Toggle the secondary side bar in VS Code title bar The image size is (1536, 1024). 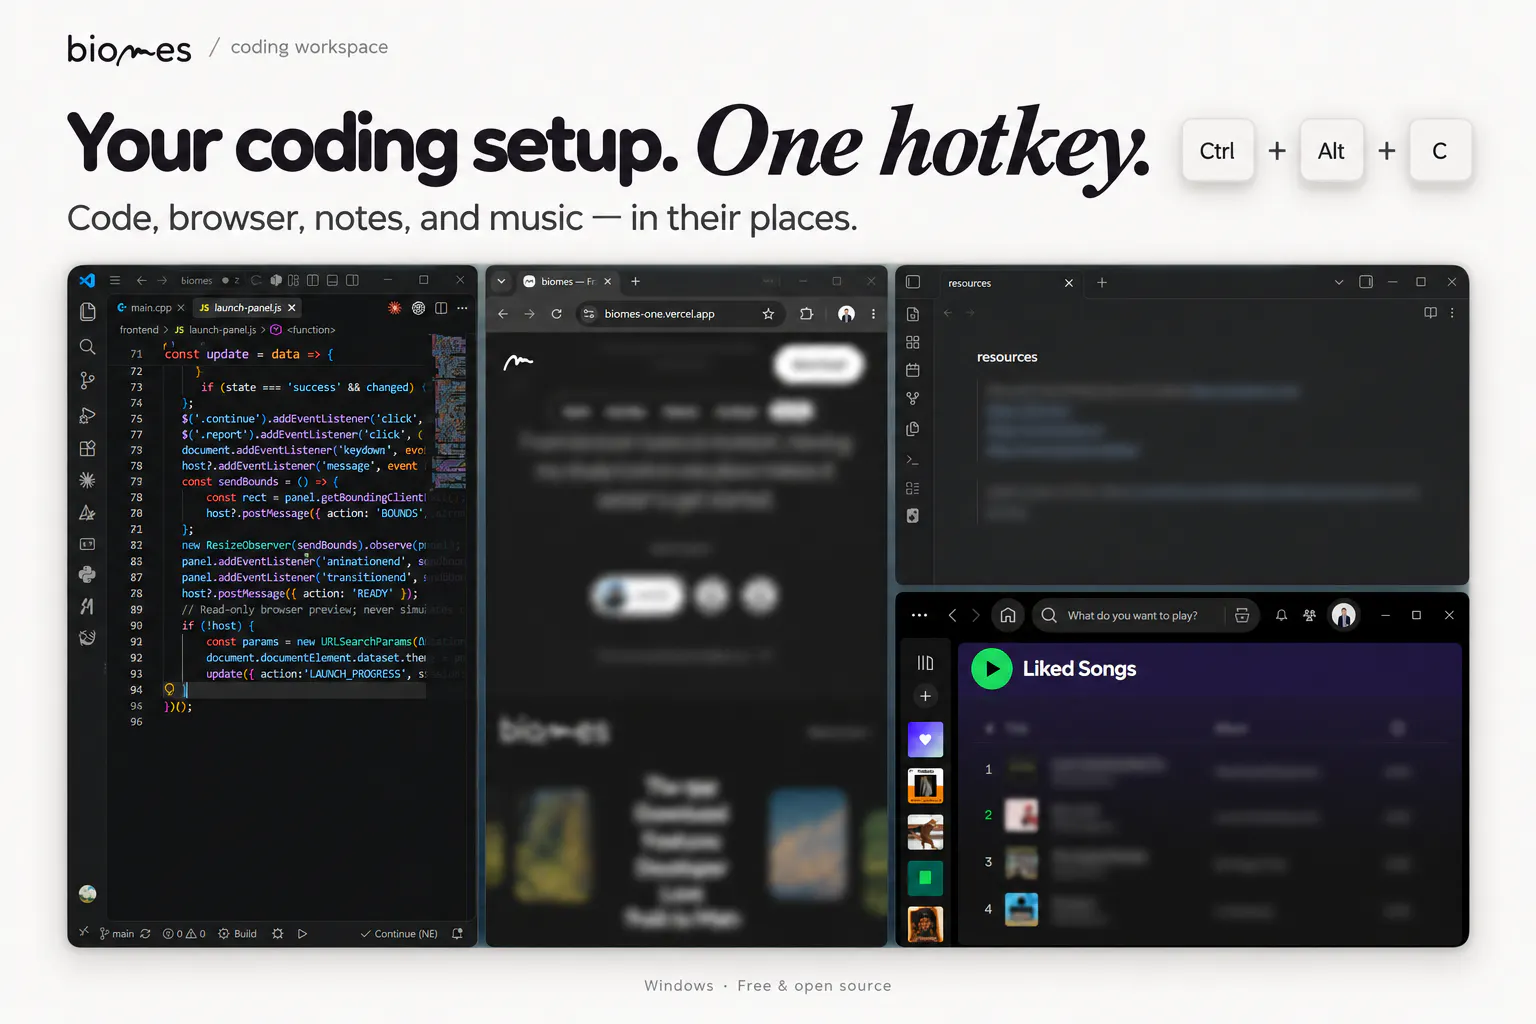coord(352,280)
